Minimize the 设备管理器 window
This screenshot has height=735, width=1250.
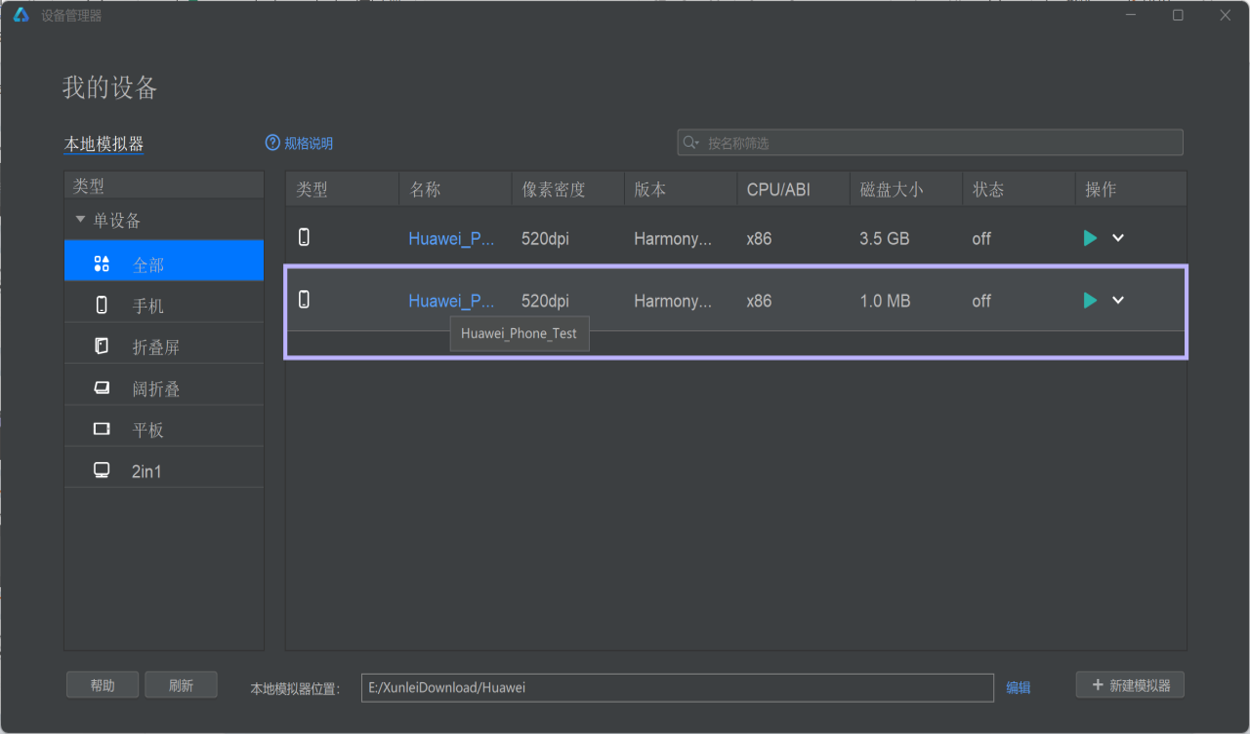[1131, 15]
